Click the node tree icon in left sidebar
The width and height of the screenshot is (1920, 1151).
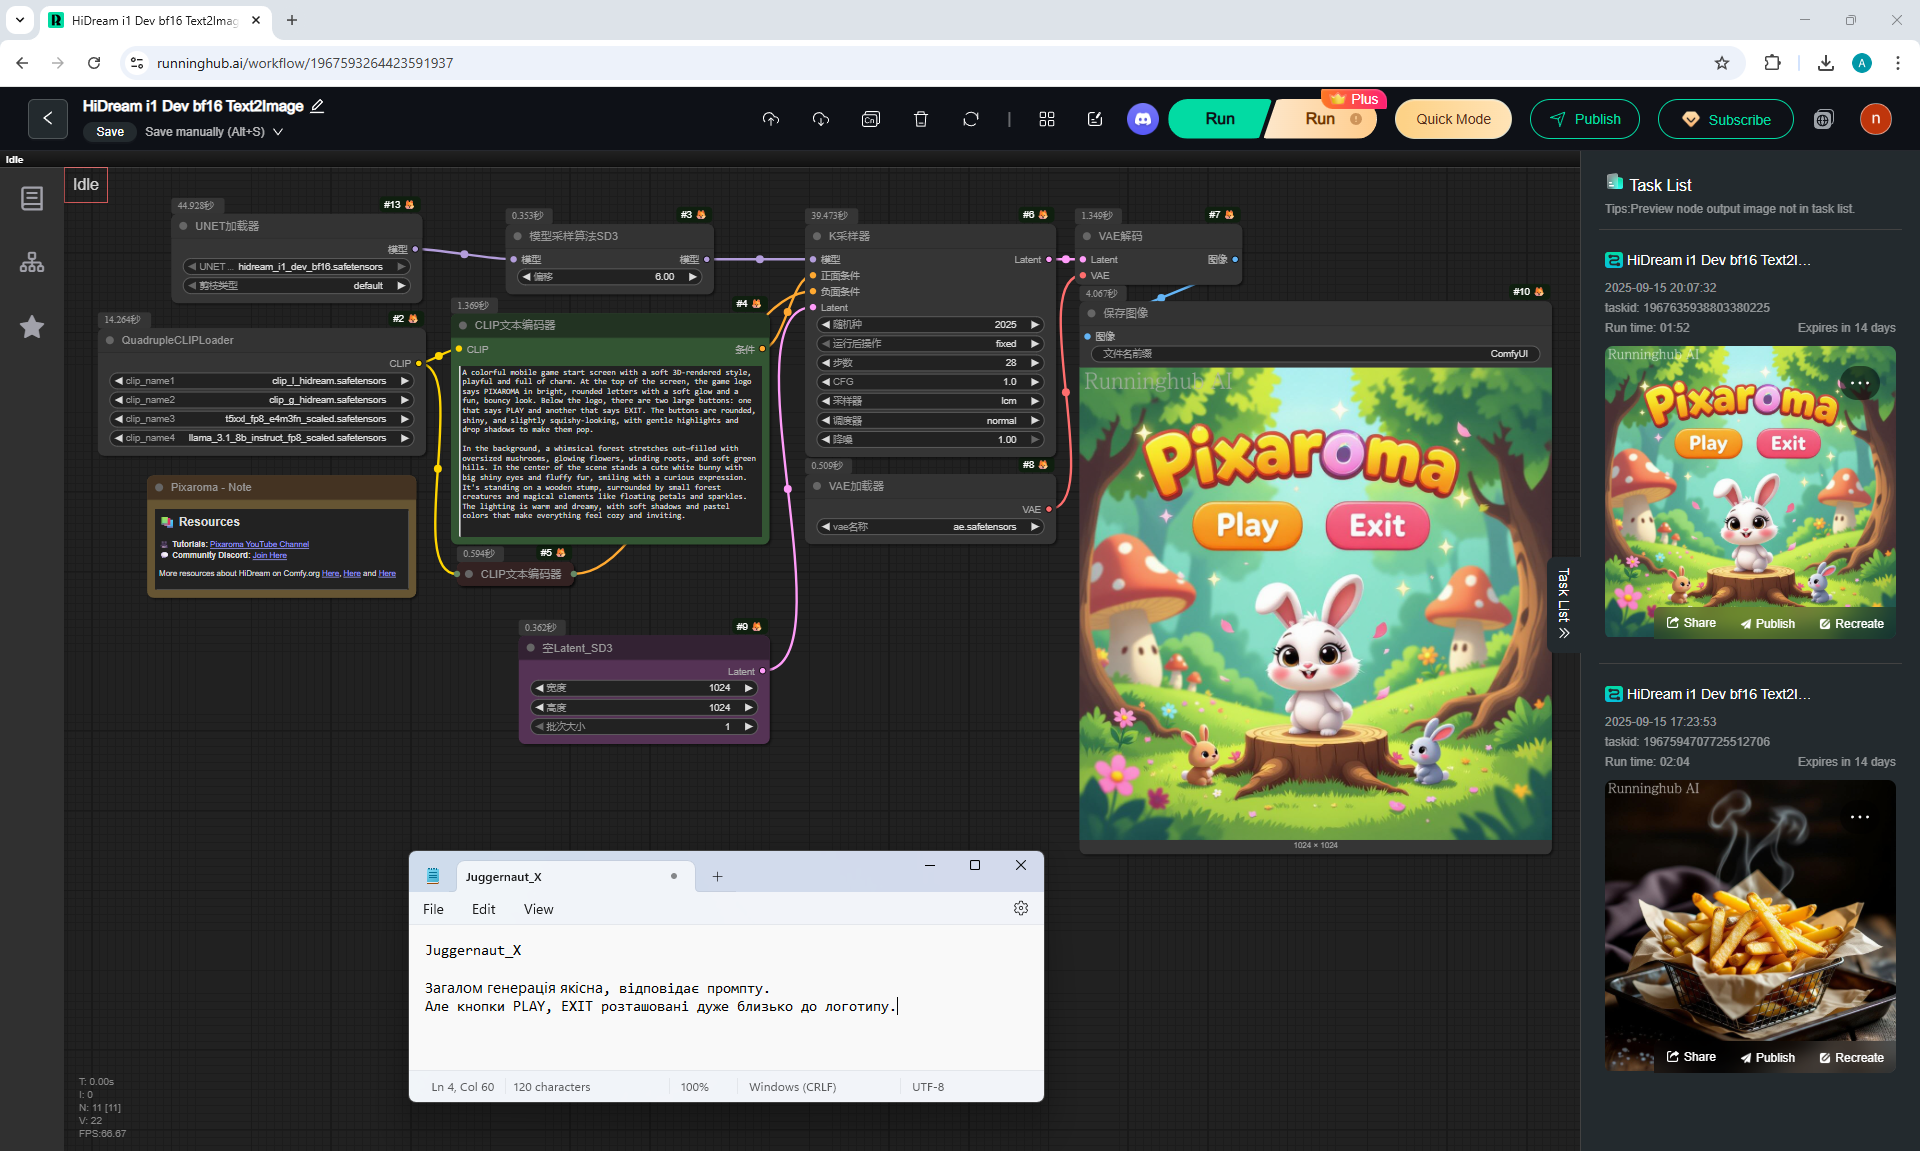[x=32, y=263]
